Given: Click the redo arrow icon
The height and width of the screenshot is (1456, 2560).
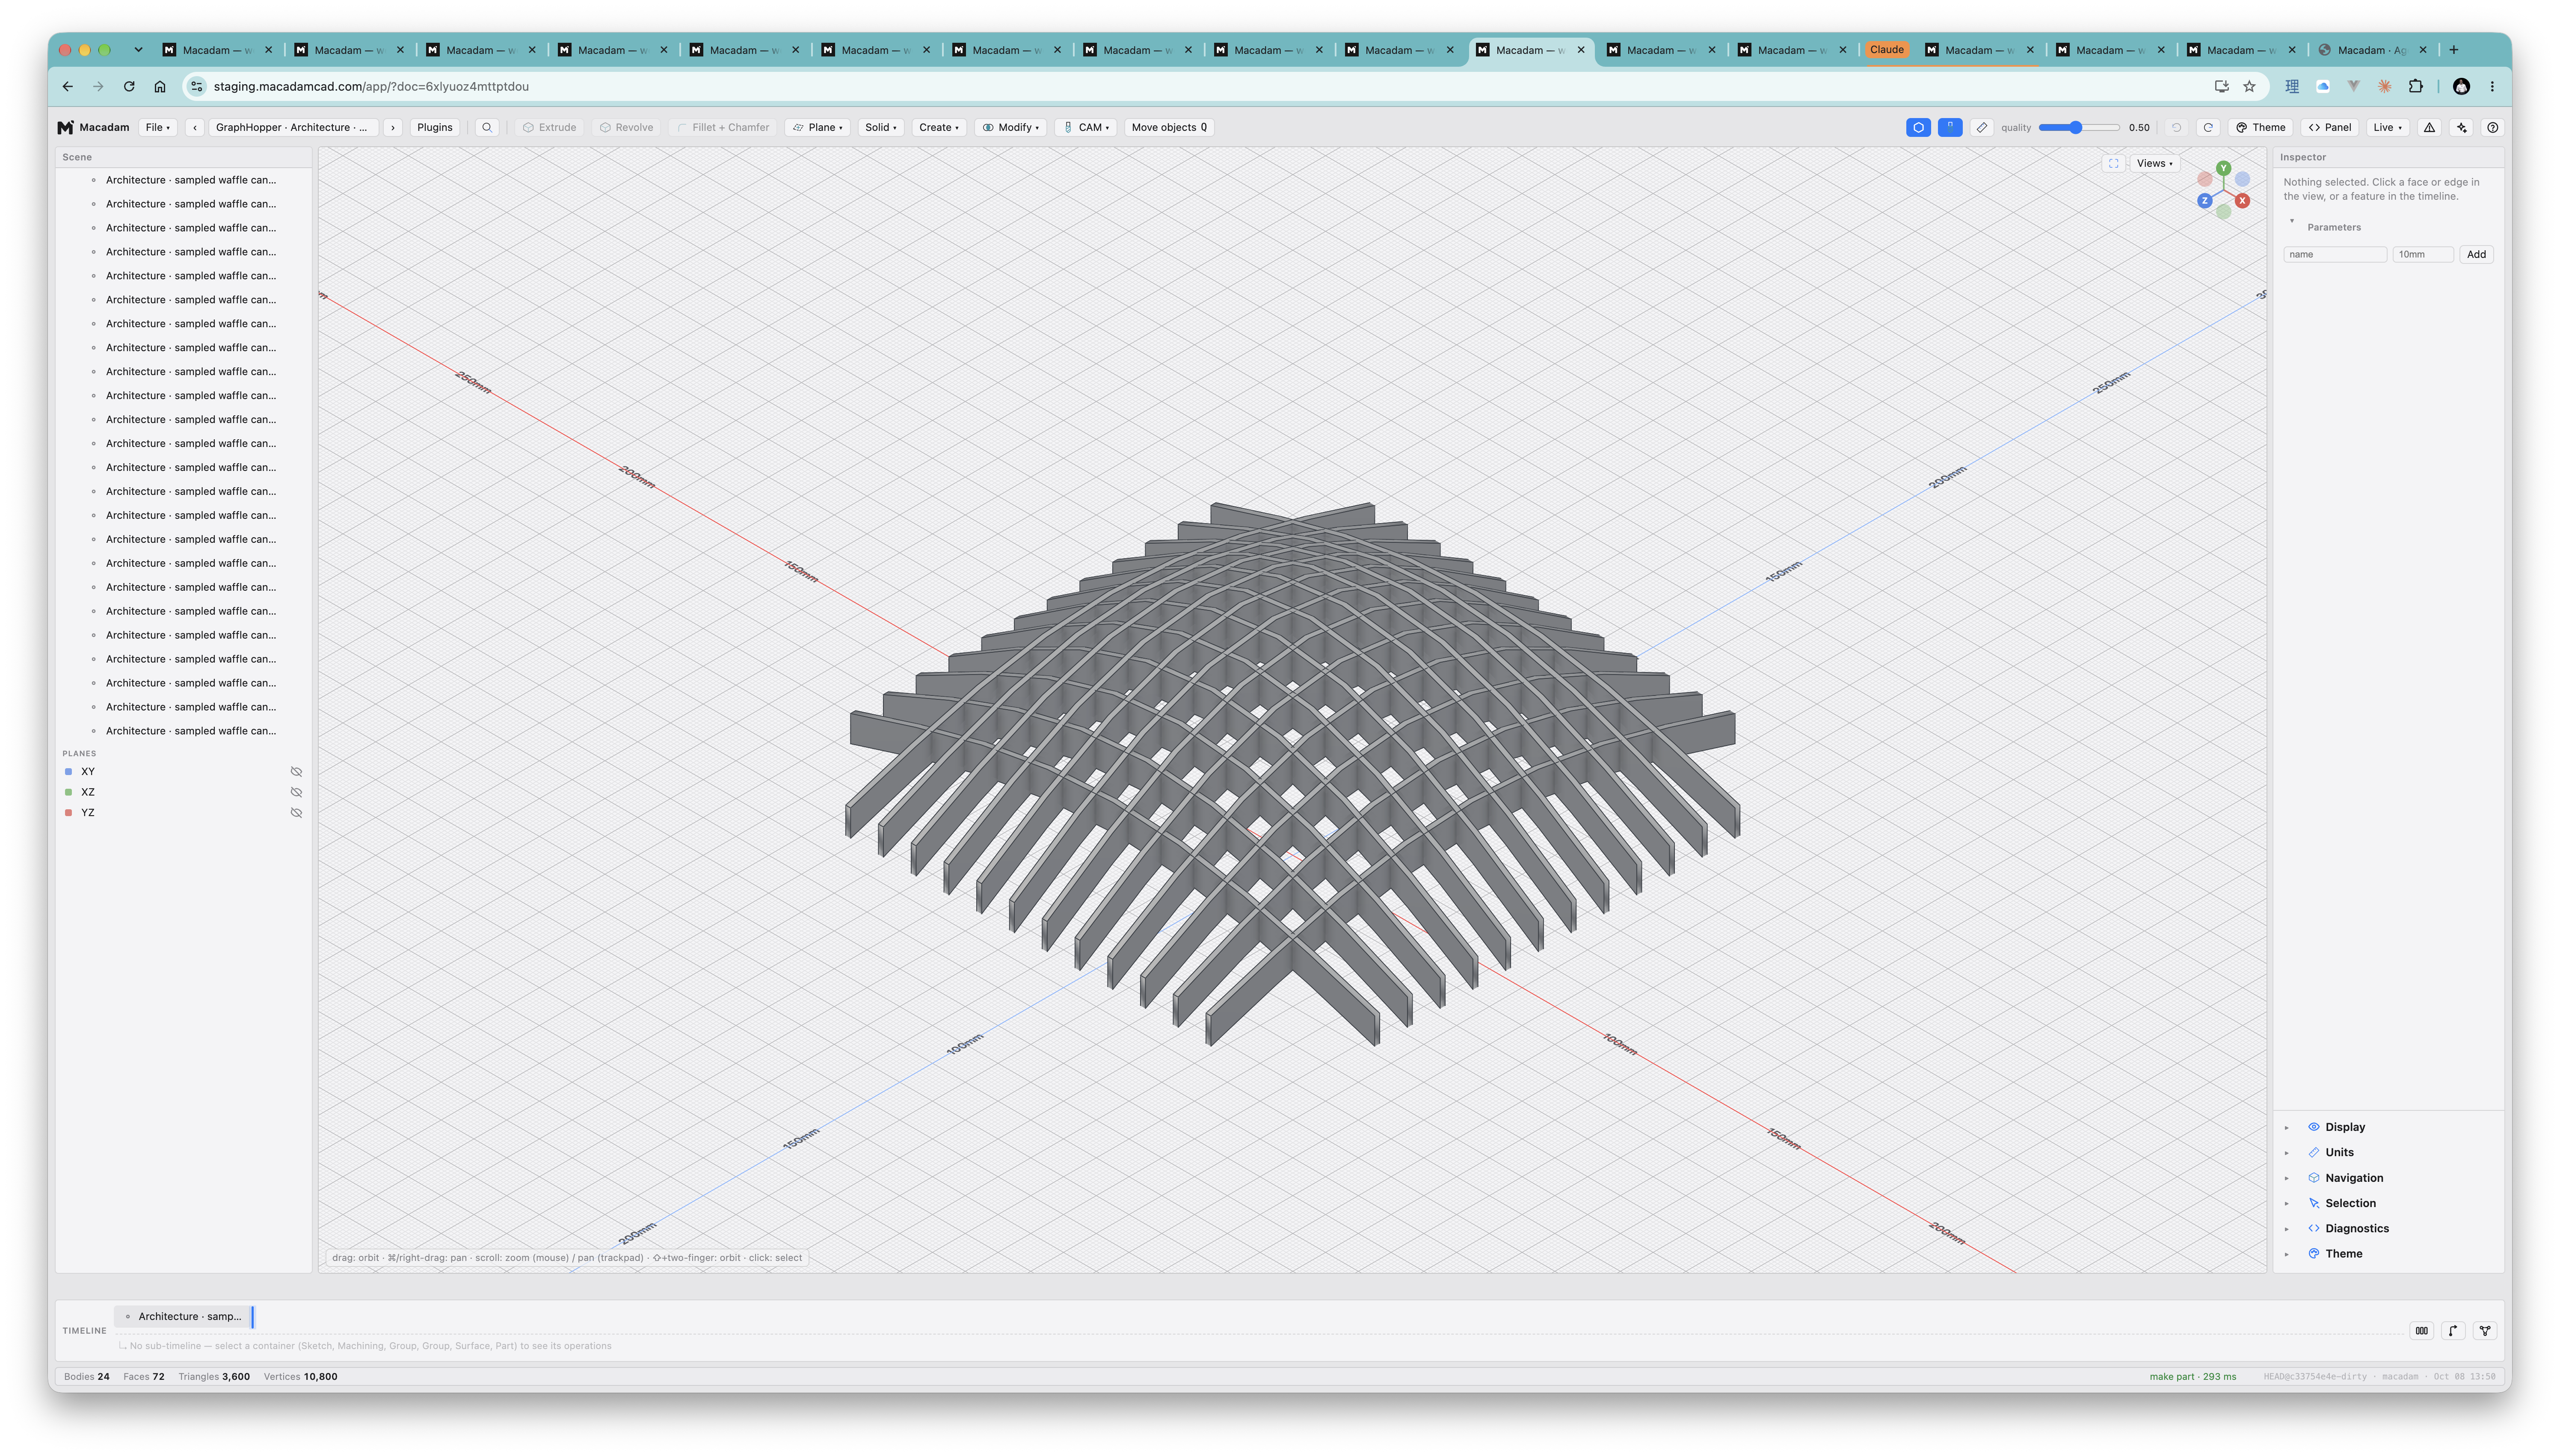Looking at the screenshot, I should pyautogui.click(x=2208, y=127).
